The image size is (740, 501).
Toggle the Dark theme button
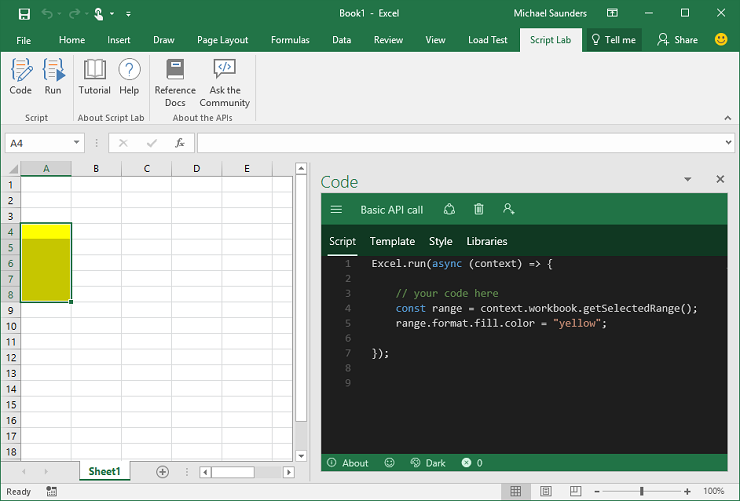[428, 463]
